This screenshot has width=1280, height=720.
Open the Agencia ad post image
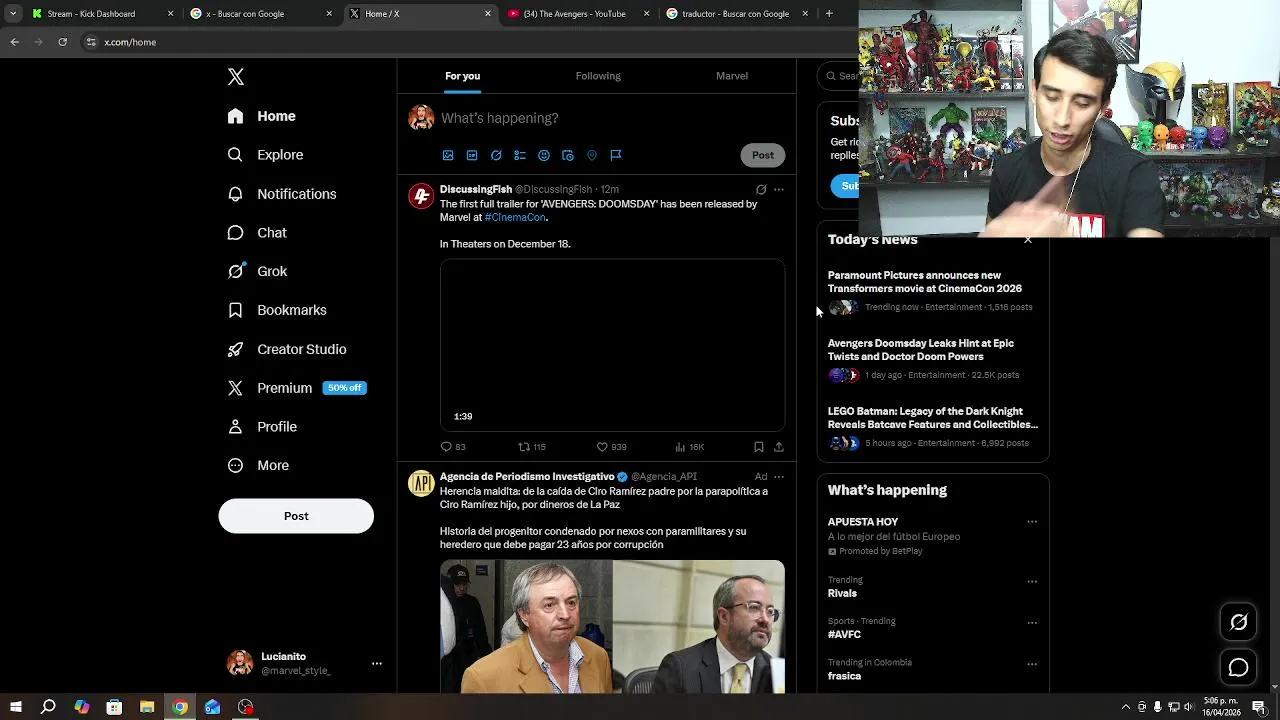click(x=612, y=627)
